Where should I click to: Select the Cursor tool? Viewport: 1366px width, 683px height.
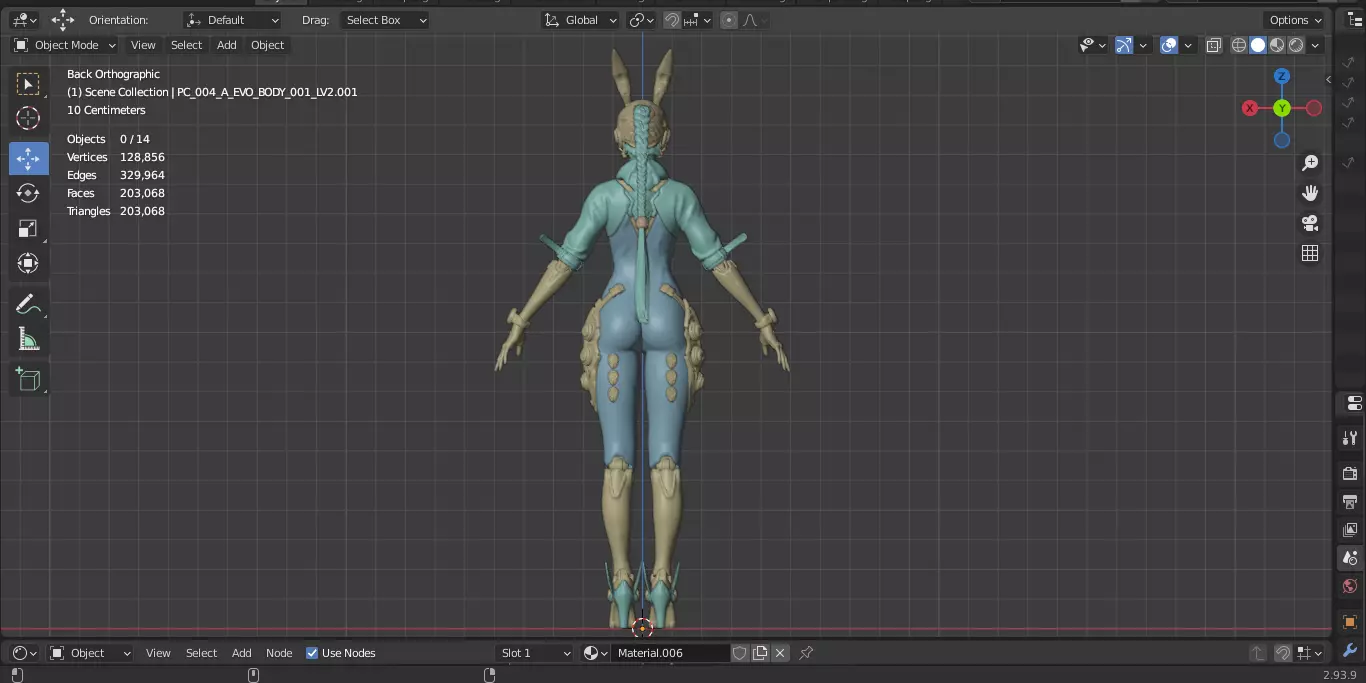[28, 119]
